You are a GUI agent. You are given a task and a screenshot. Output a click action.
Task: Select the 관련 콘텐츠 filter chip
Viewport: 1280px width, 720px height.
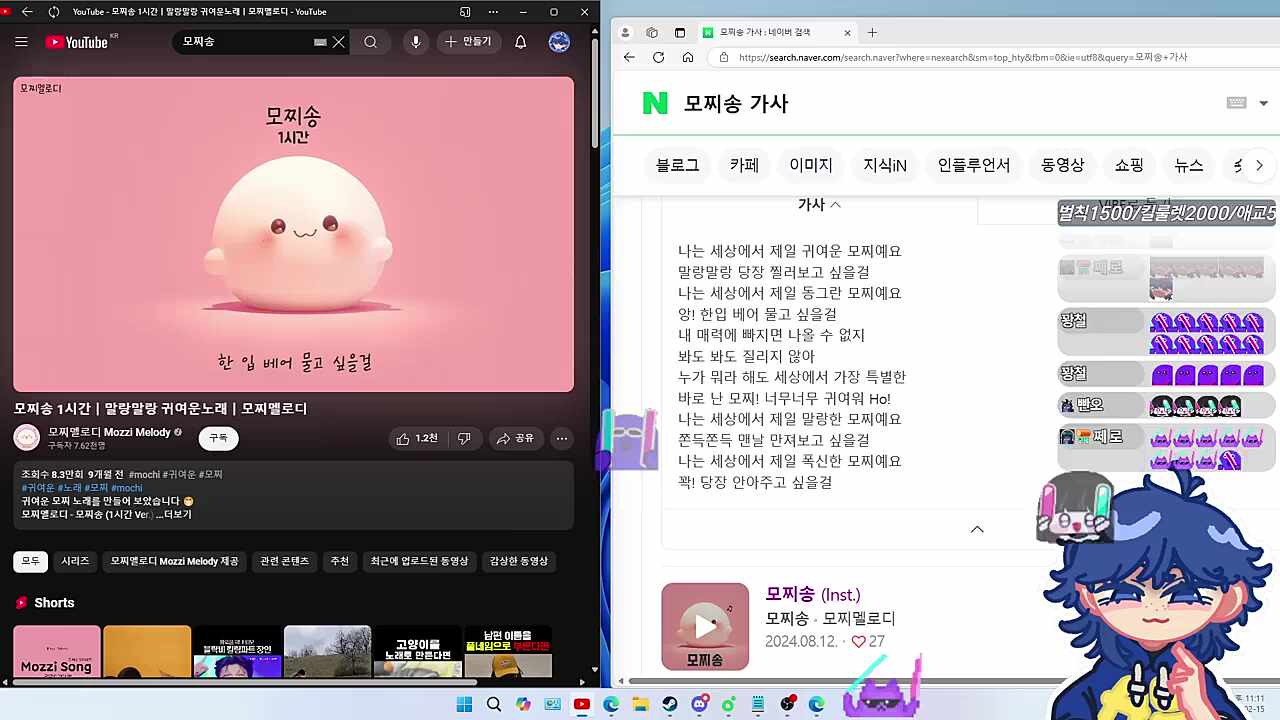(285, 561)
